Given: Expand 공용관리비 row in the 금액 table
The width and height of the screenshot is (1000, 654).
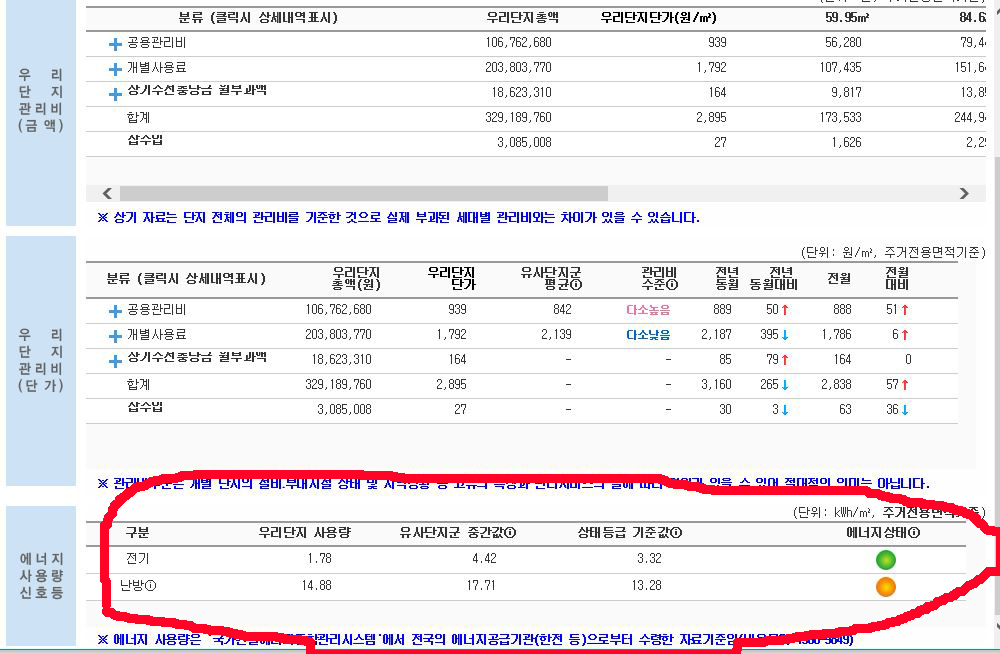Looking at the screenshot, I should (x=116, y=44).
